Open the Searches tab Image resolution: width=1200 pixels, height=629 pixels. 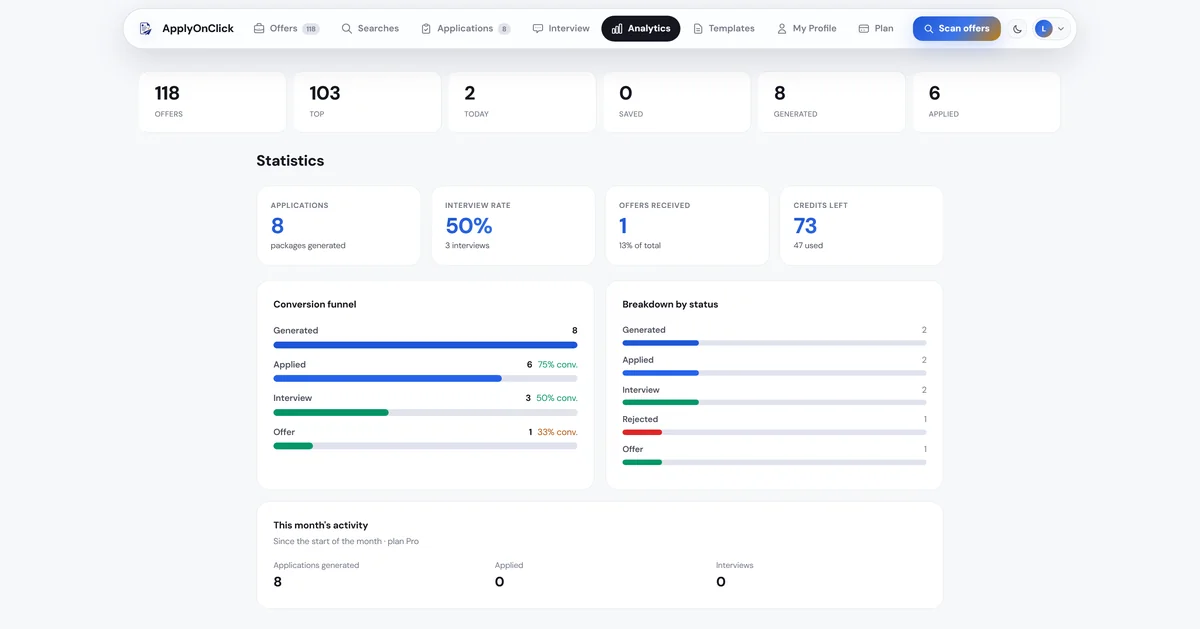370,29
